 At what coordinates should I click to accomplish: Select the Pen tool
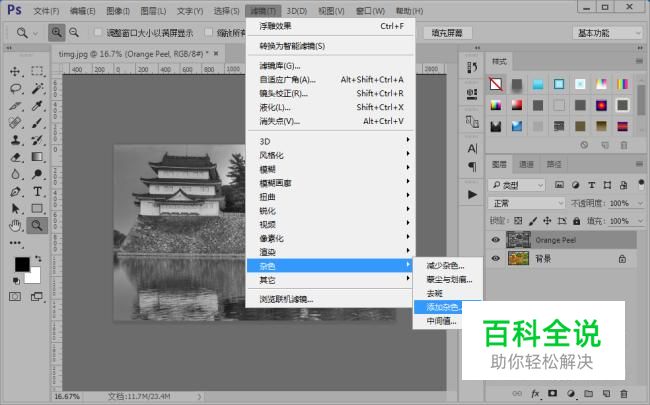(15, 192)
